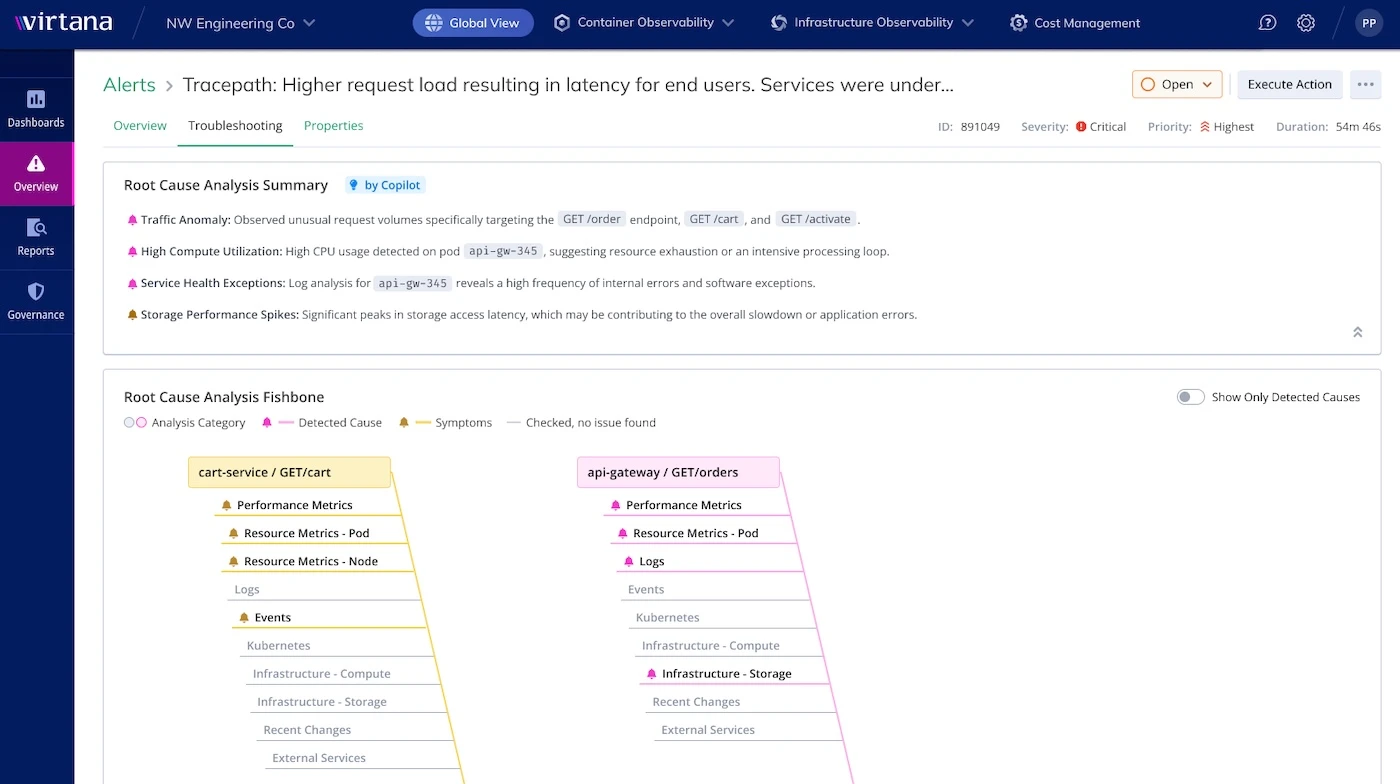This screenshot has width=1400, height=784.
Task: Switch to the Overview alert tab
Action: click(140, 126)
